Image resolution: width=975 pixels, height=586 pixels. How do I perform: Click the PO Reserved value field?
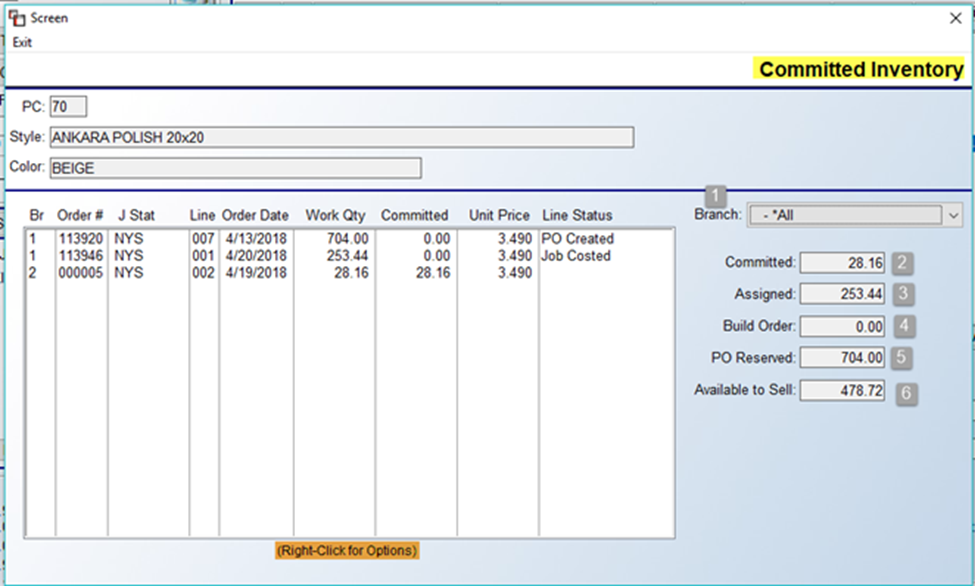pos(842,358)
